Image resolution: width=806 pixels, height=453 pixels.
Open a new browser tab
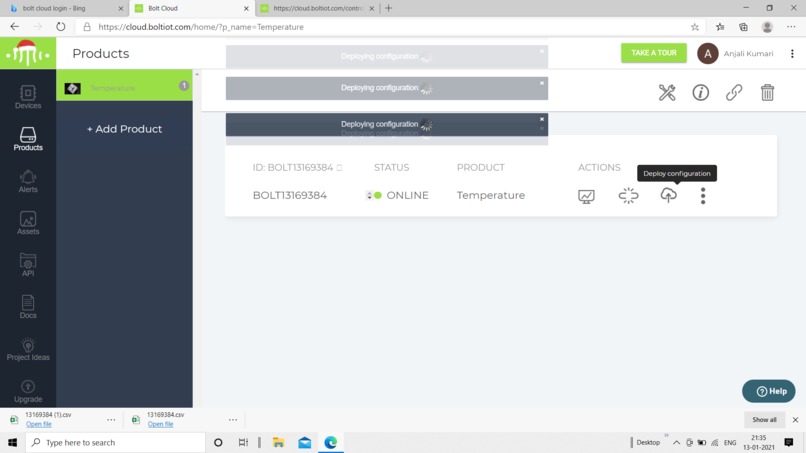tap(389, 8)
